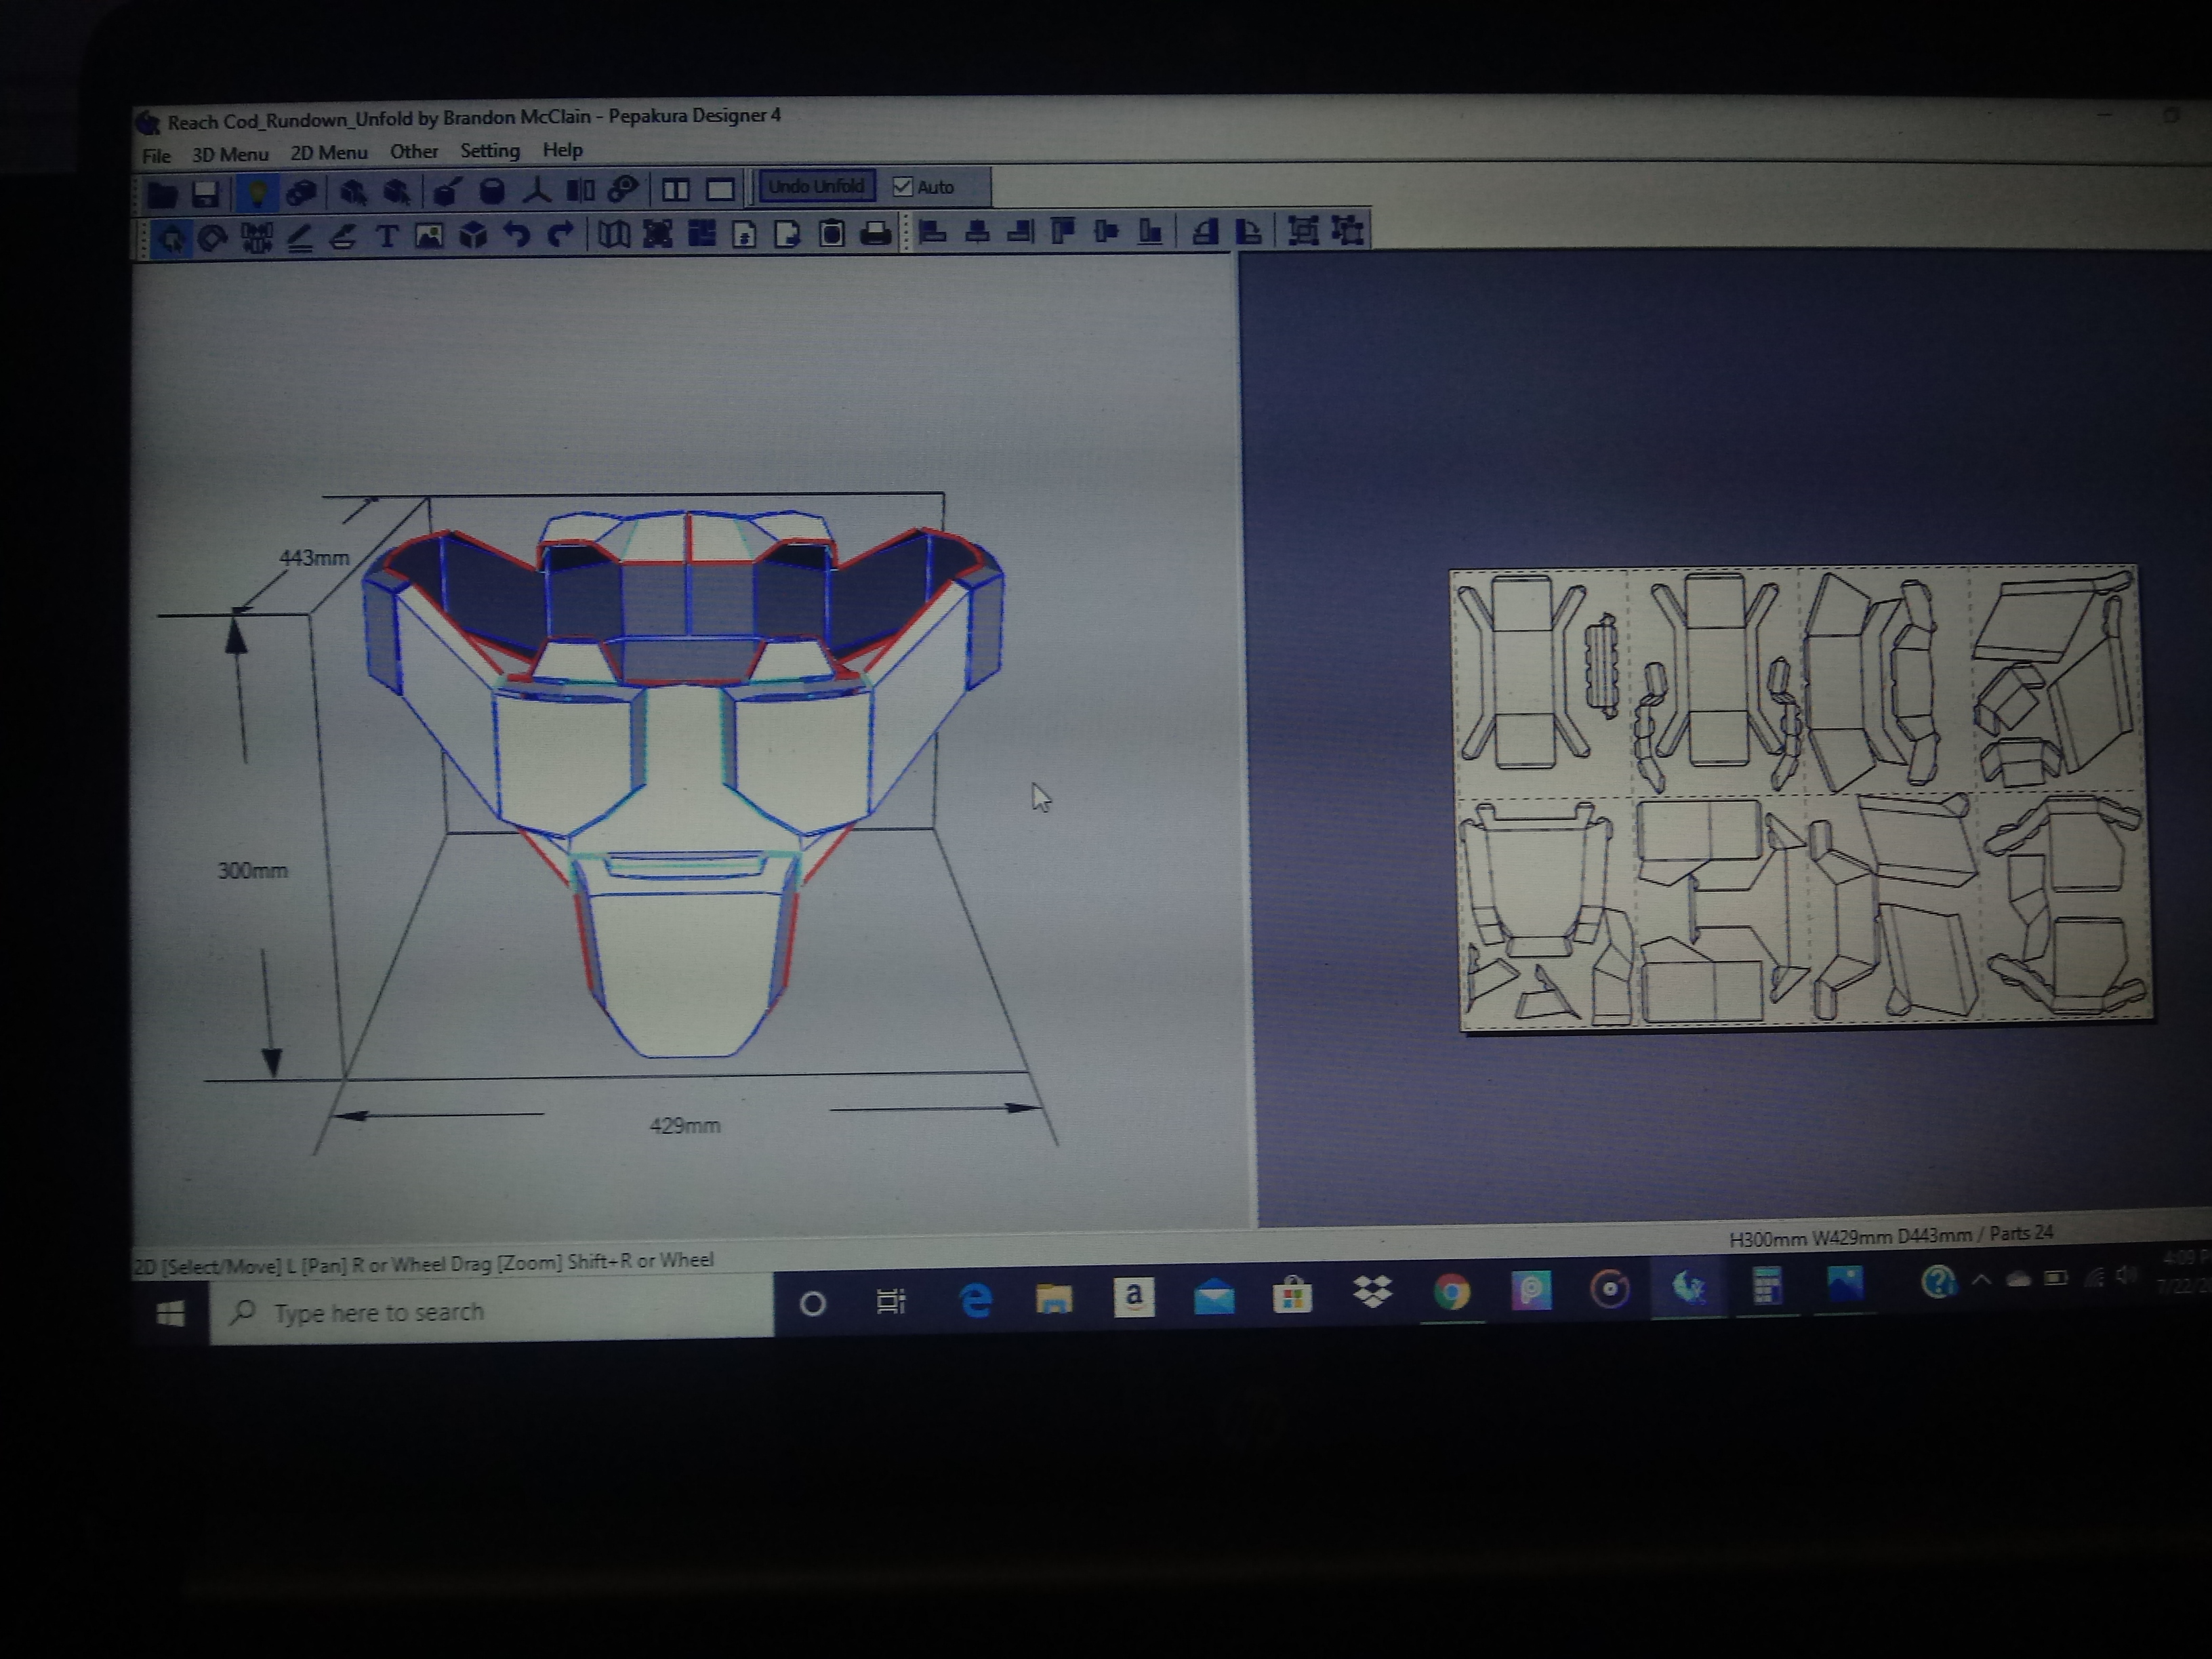The height and width of the screenshot is (1659, 2212).
Task: Click the last distribute spacing icon
Action: 1348,230
